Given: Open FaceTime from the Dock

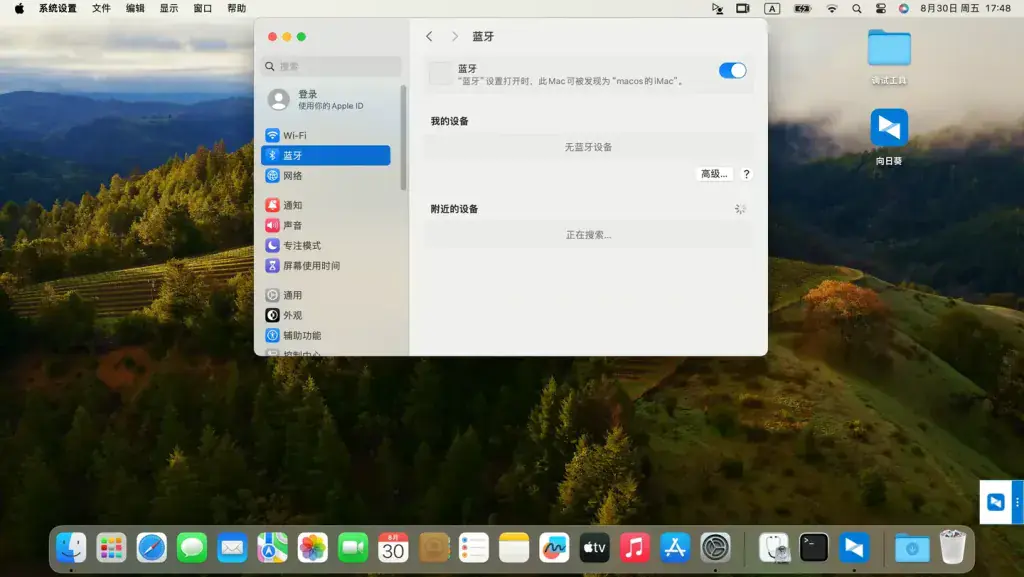Looking at the screenshot, I should (353, 548).
